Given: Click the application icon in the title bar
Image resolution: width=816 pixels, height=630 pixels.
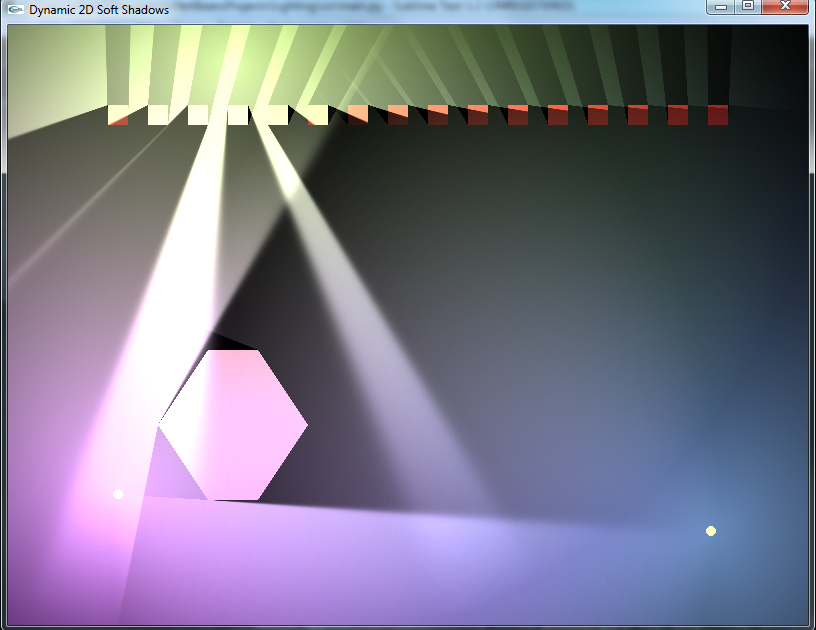Looking at the screenshot, I should point(13,7).
